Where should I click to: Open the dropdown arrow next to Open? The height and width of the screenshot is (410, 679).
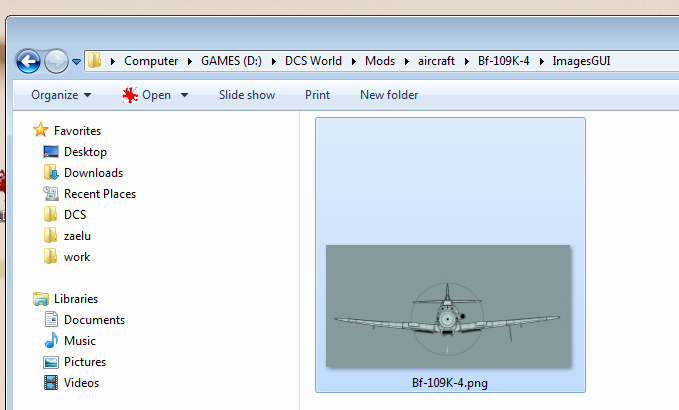184,95
